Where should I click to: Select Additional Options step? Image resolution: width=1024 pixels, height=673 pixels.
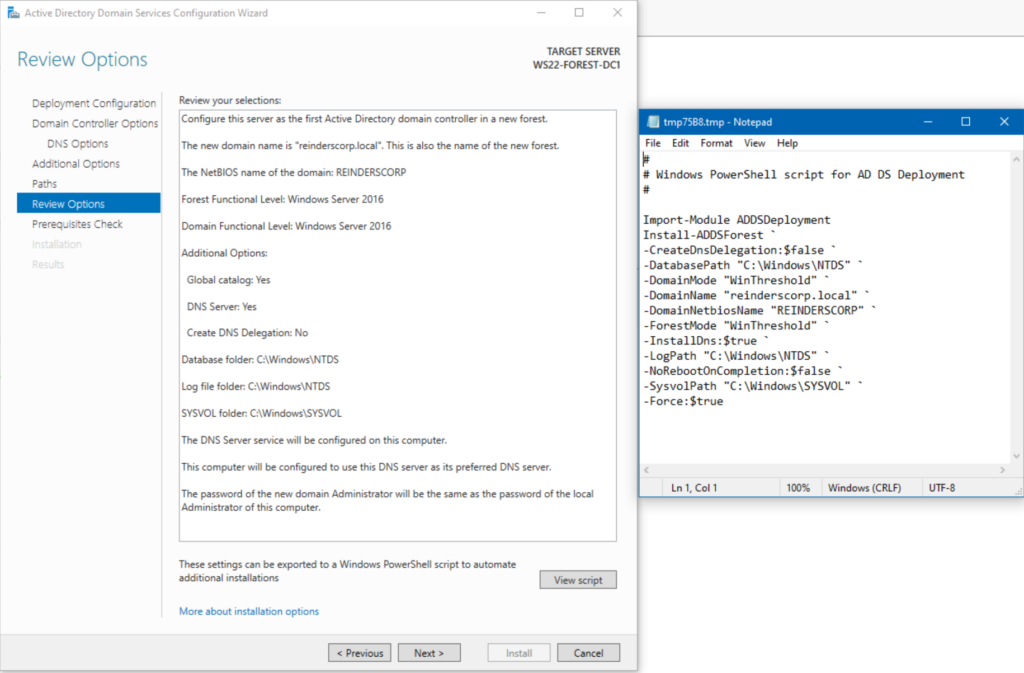[x=76, y=164]
